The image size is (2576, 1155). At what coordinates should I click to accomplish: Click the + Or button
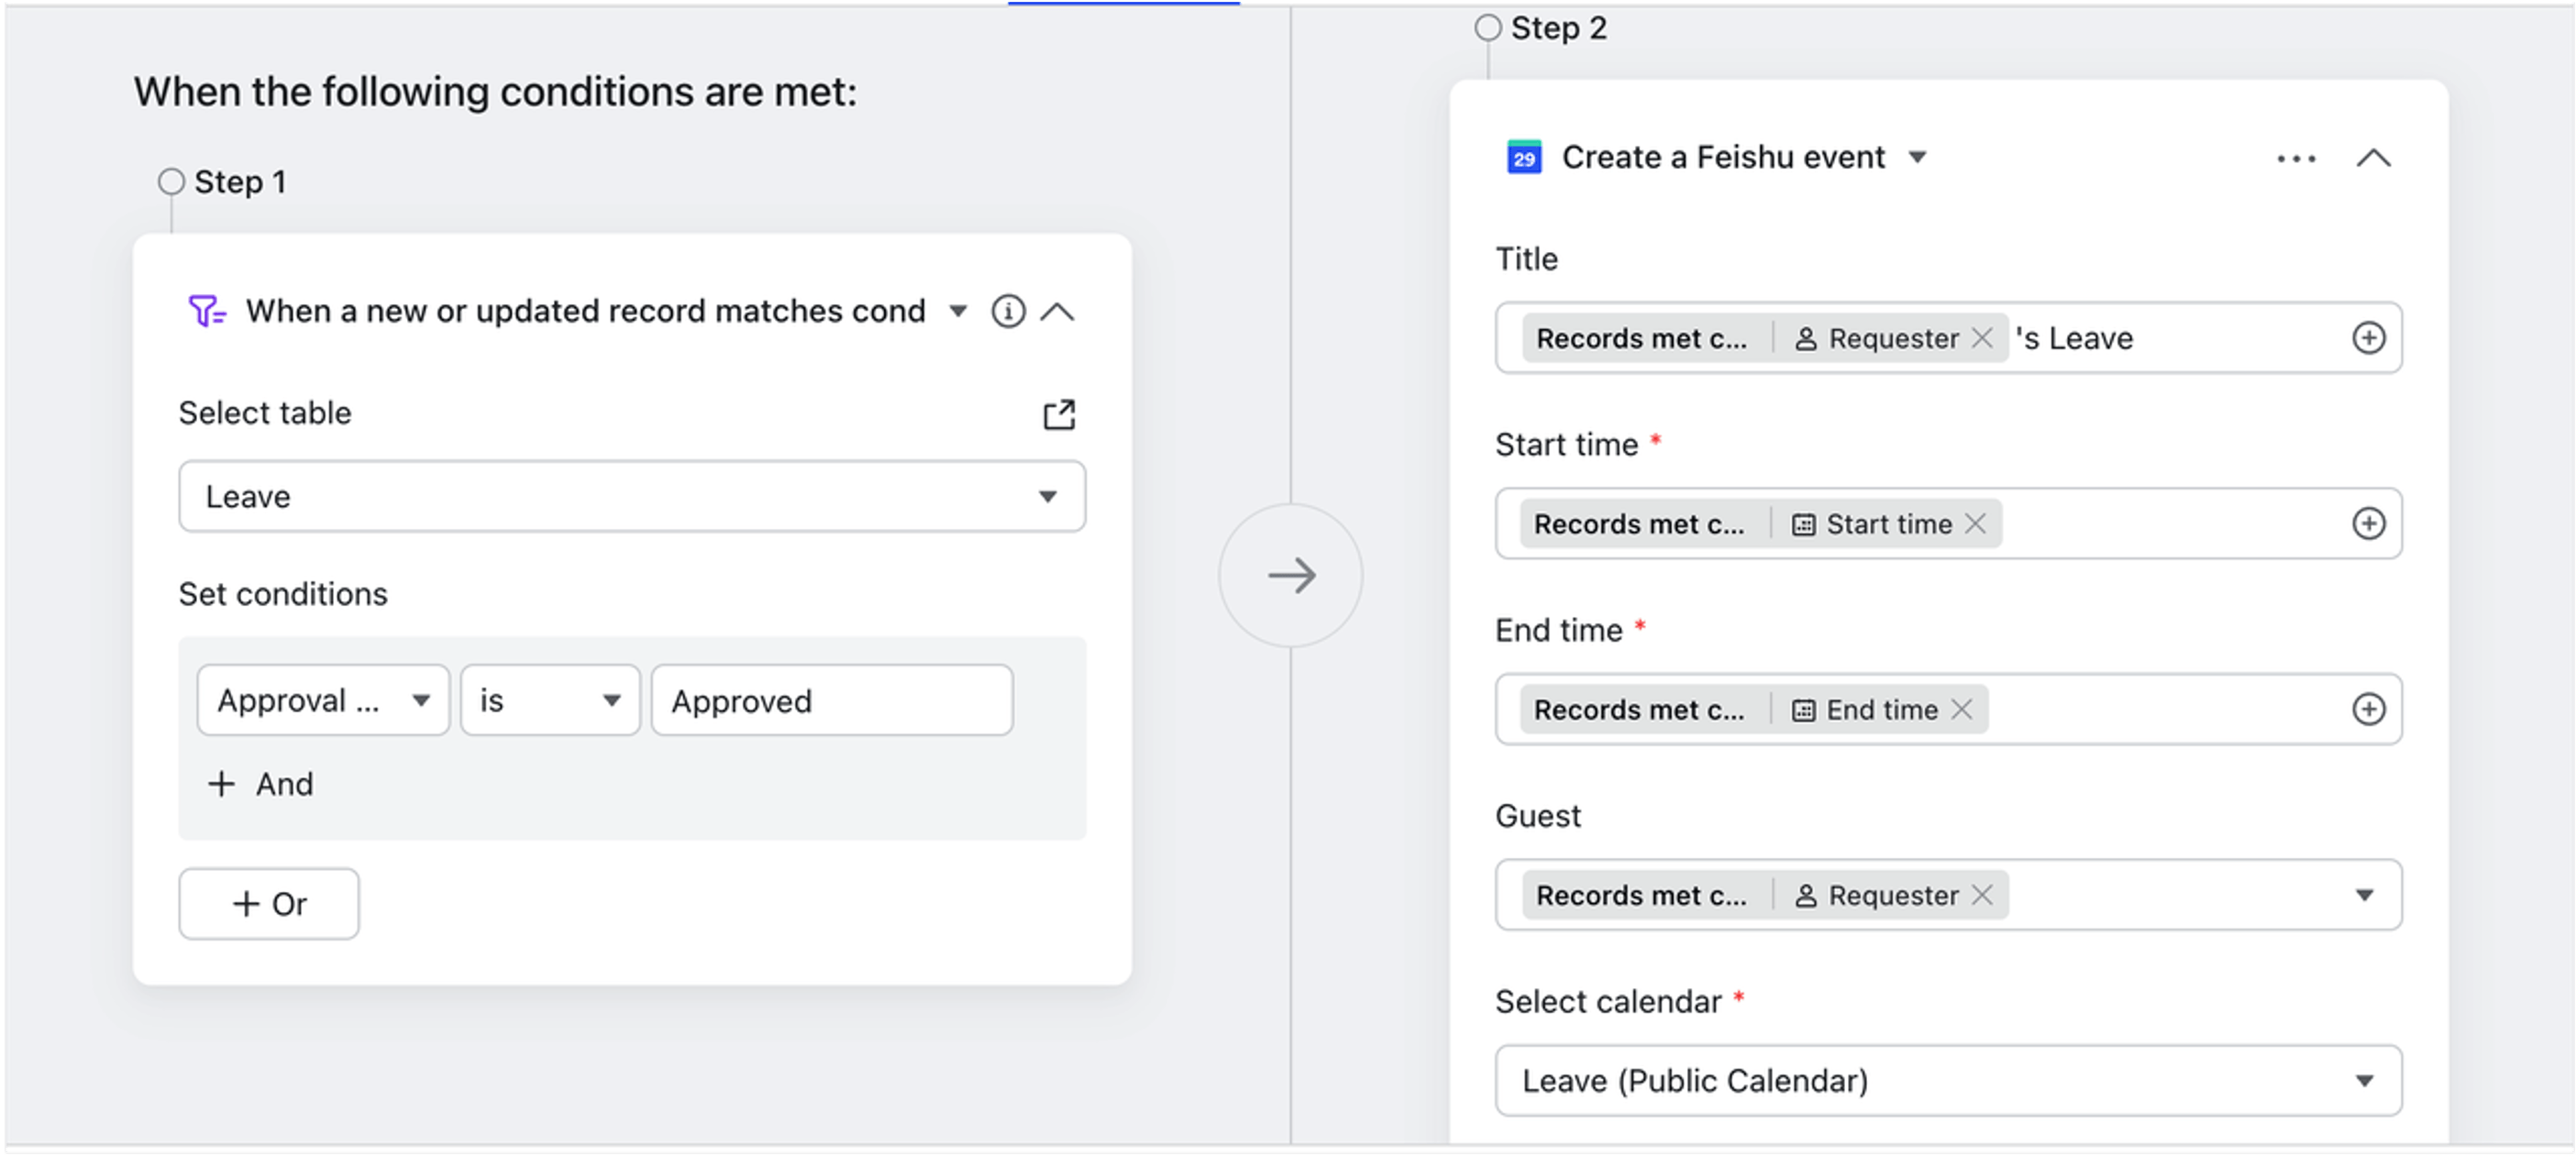[269, 904]
